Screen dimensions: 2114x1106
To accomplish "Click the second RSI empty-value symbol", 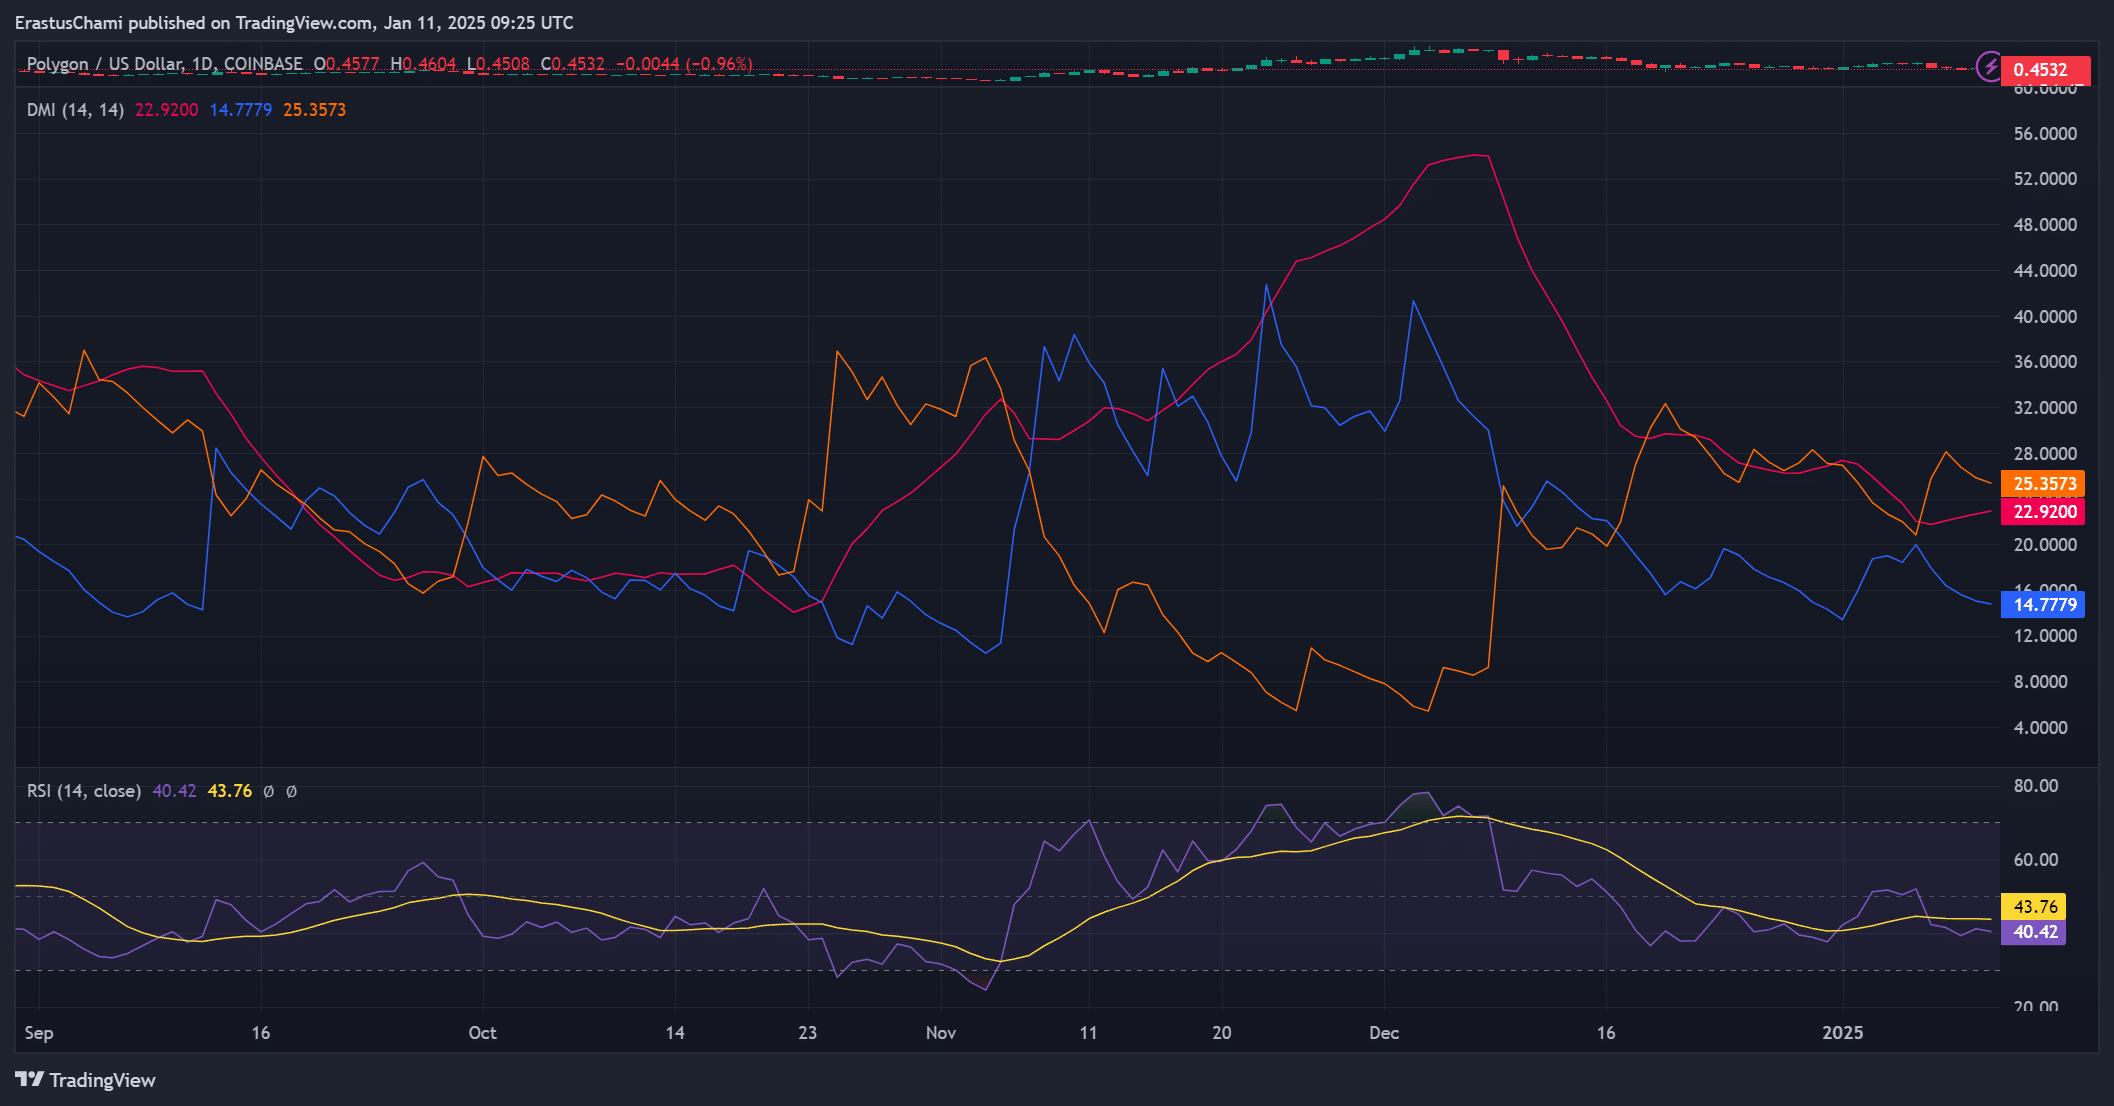I will [x=291, y=791].
